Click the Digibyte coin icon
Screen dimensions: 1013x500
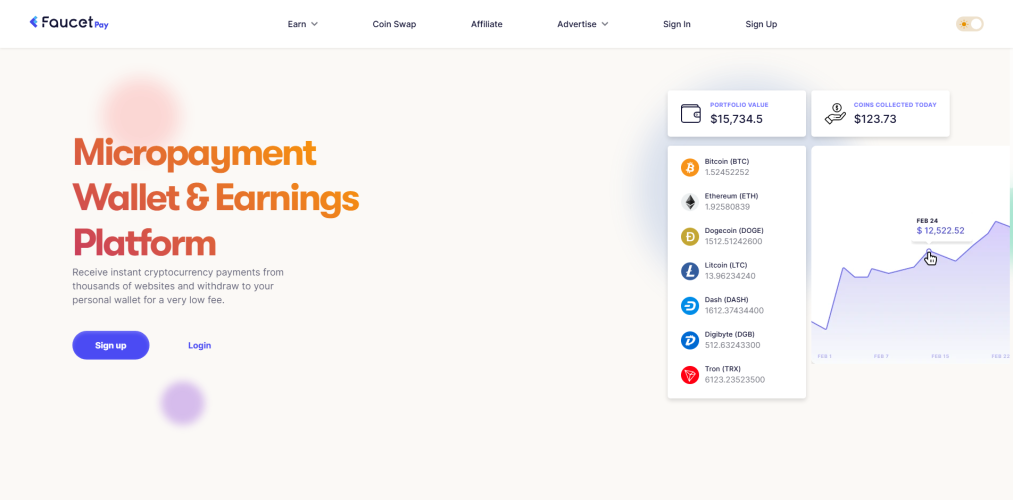690,340
